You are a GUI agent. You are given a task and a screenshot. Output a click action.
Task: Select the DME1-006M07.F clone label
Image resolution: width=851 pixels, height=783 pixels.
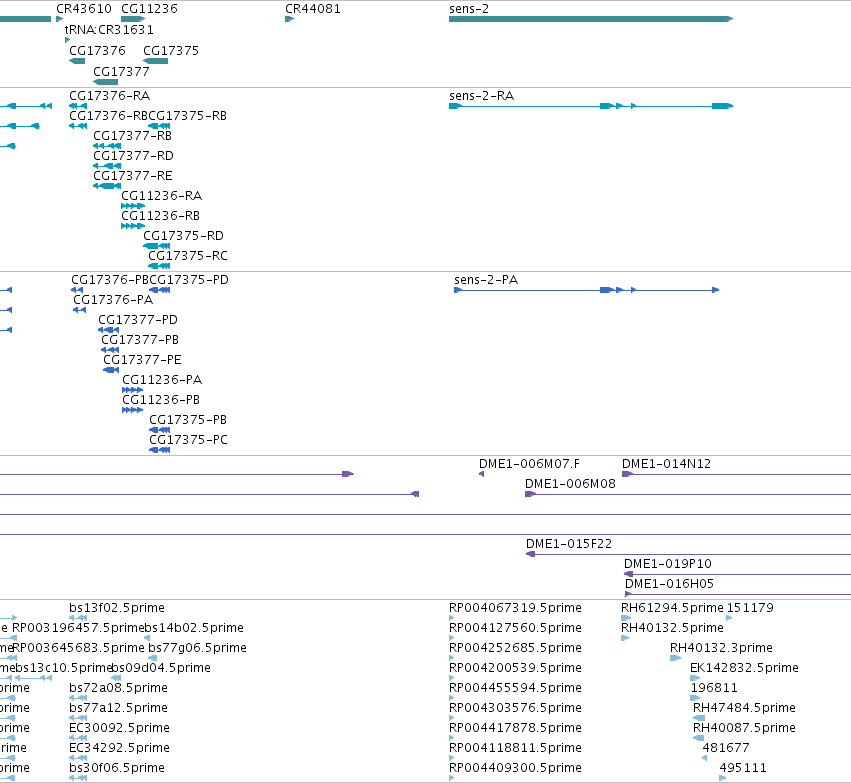click(529, 464)
